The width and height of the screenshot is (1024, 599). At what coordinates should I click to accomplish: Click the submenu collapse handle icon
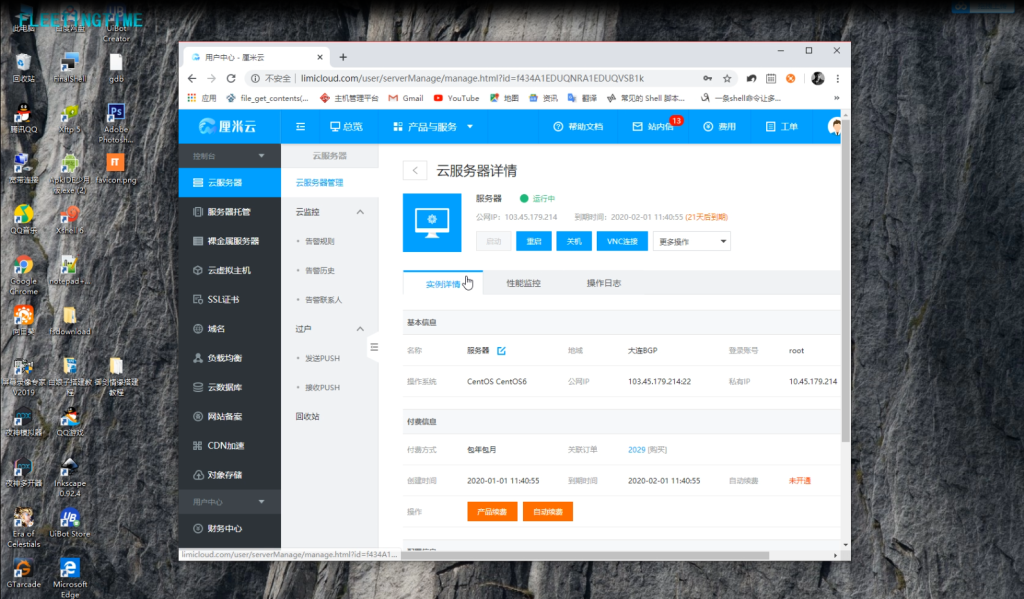click(x=374, y=347)
